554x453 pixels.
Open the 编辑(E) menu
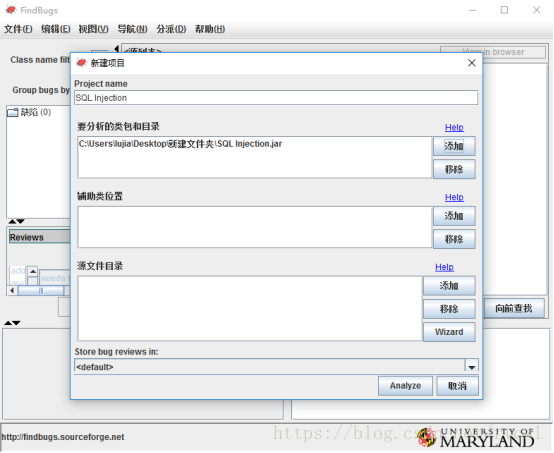55,29
